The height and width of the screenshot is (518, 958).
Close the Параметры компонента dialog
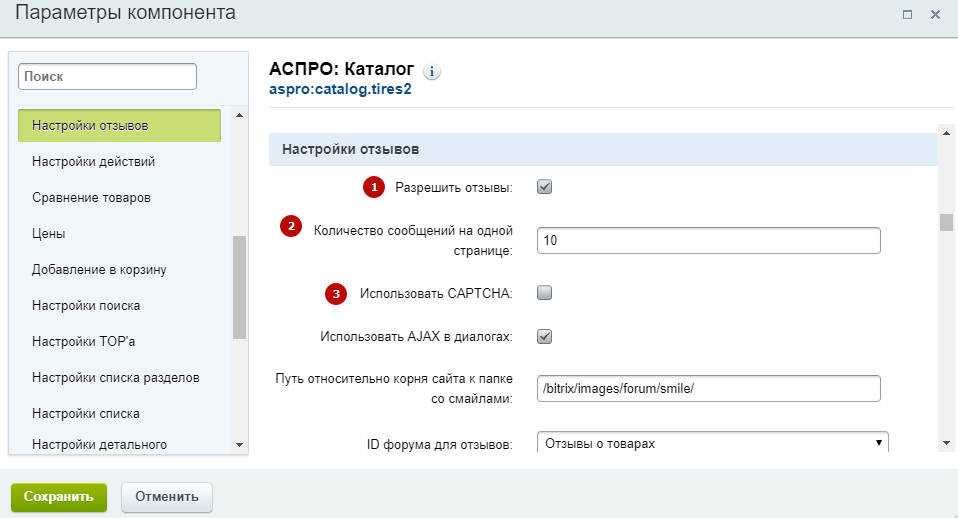tap(935, 14)
